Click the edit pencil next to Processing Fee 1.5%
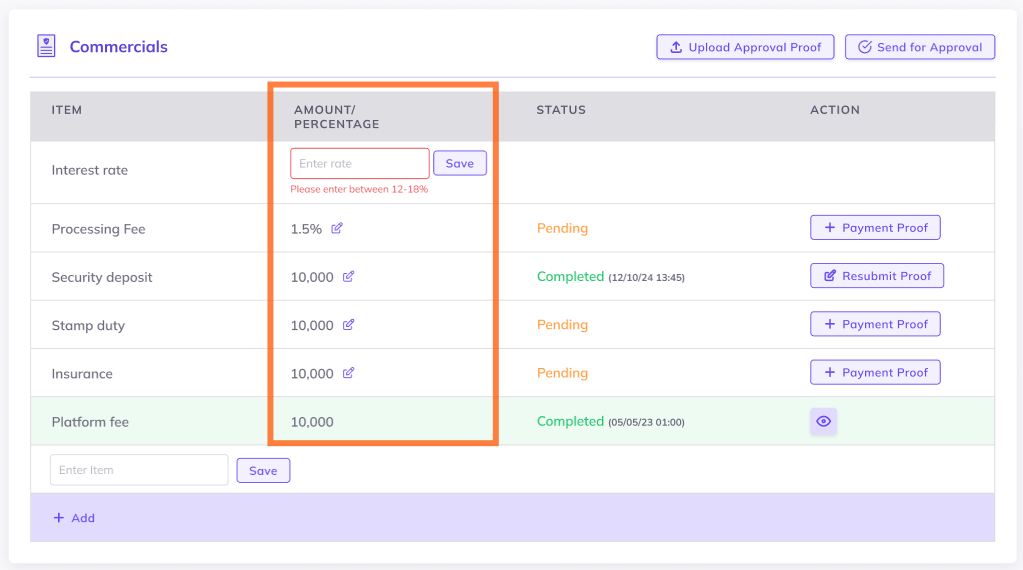Image resolution: width=1023 pixels, height=570 pixels. tap(337, 228)
